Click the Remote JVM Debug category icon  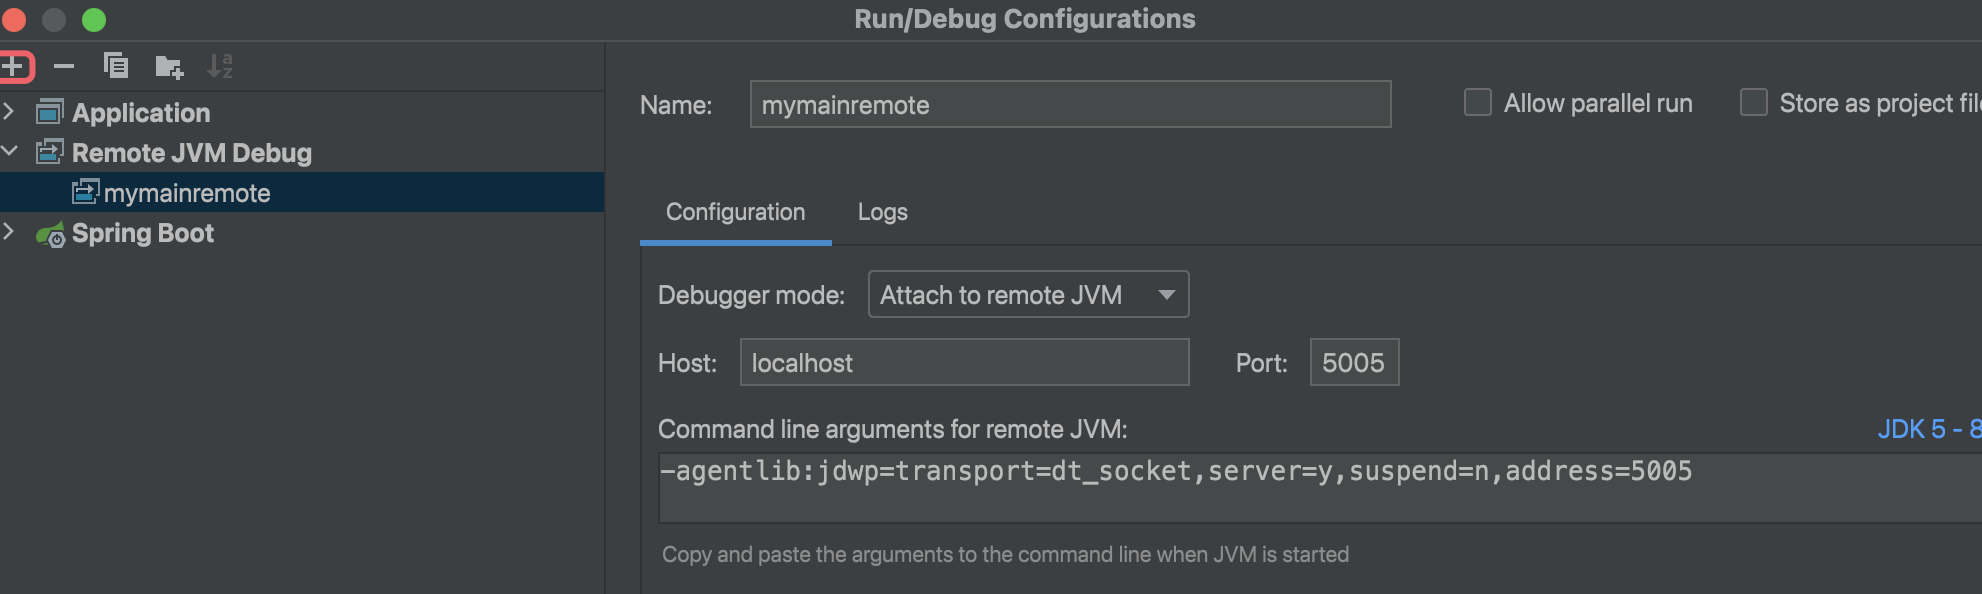click(50, 152)
